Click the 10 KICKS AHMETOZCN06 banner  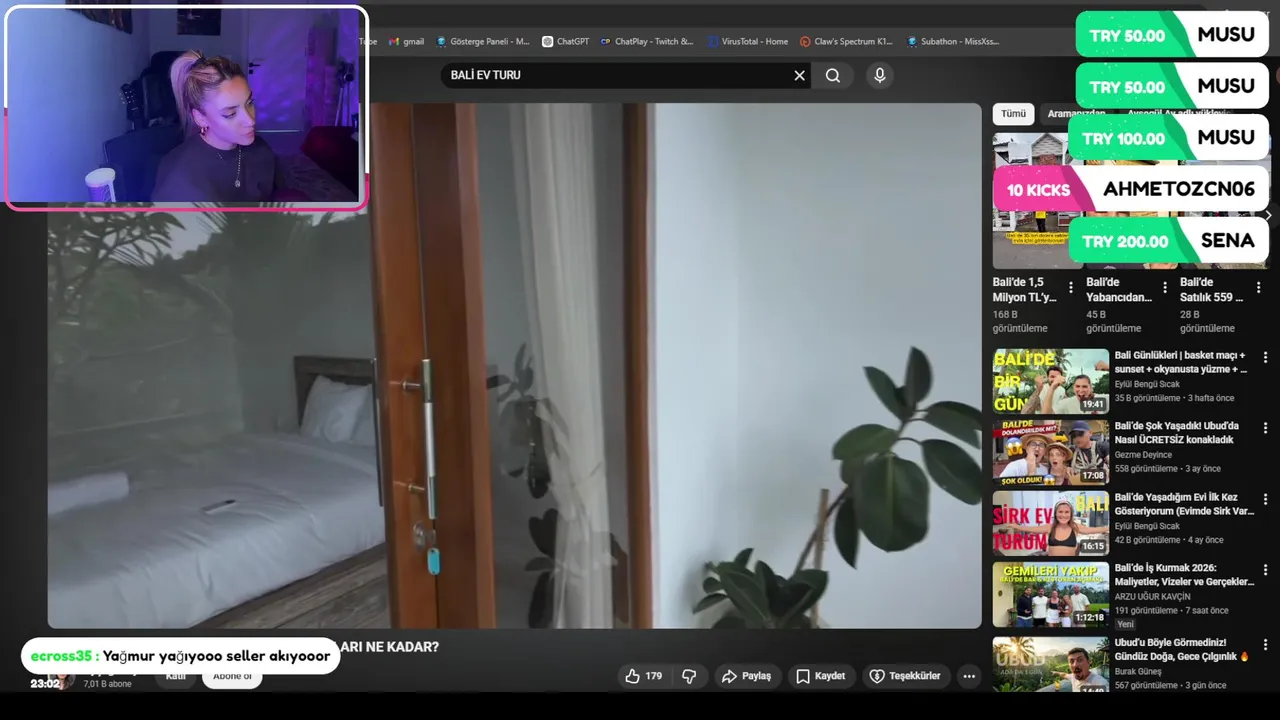click(x=1130, y=189)
